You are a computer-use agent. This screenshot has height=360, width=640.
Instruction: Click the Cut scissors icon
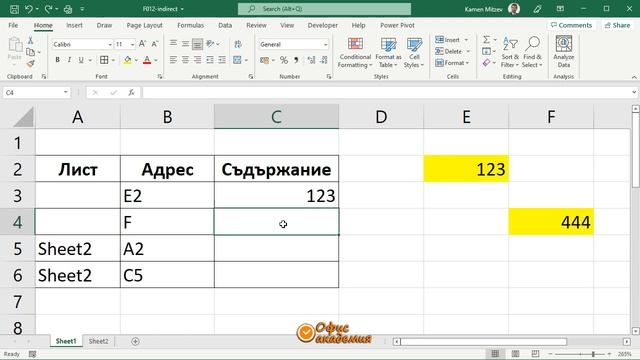30,40
